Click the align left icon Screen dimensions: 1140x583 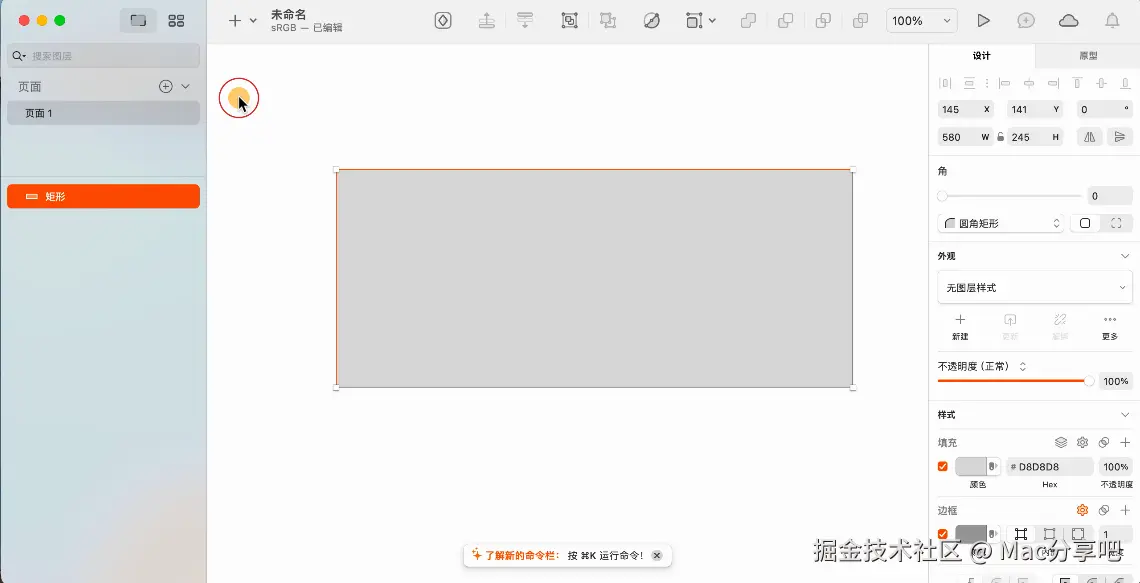(x=1005, y=83)
